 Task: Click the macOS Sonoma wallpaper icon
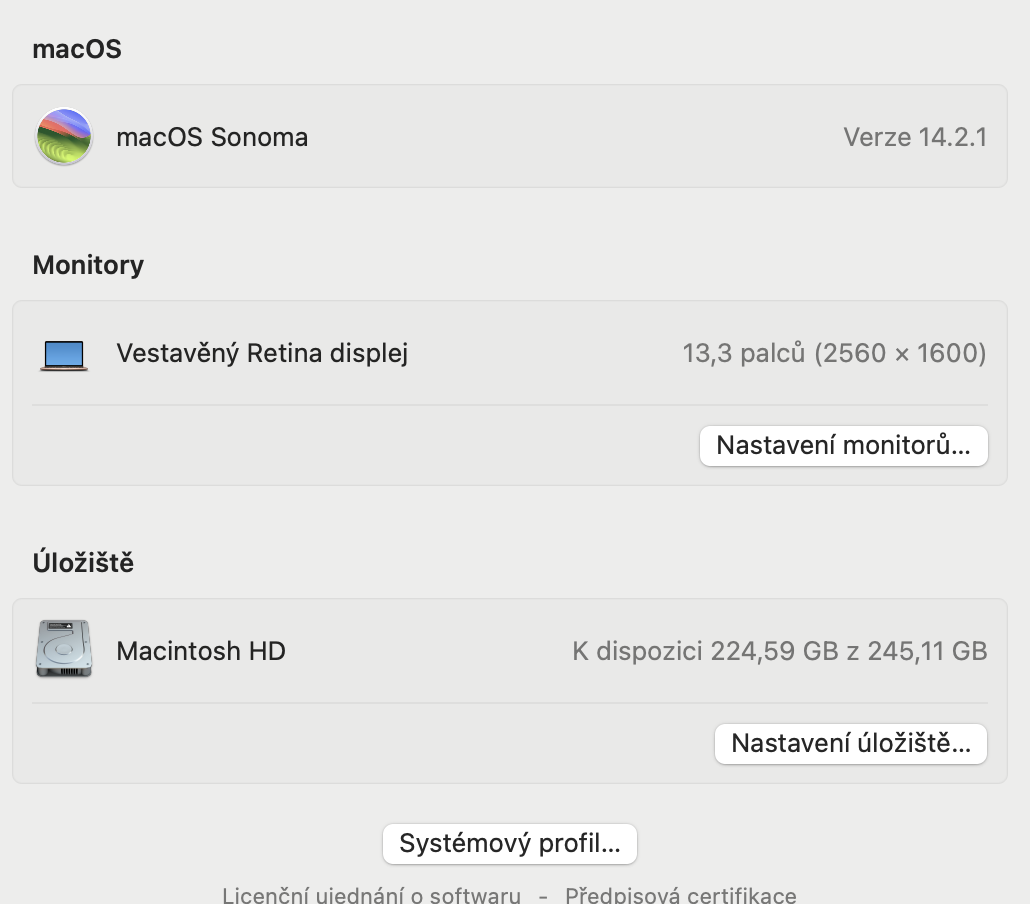[64, 137]
